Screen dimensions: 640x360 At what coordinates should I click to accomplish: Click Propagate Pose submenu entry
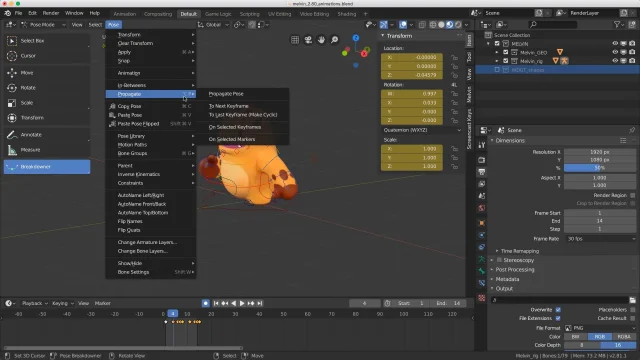226,94
